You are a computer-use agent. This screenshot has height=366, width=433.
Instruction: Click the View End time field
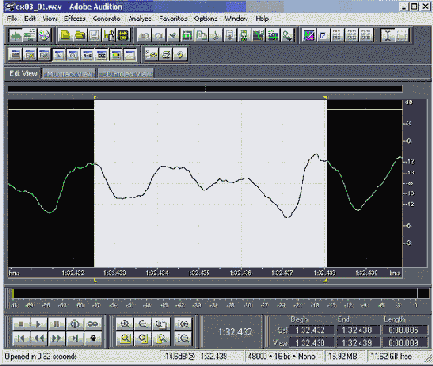pyautogui.click(x=357, y=343)
